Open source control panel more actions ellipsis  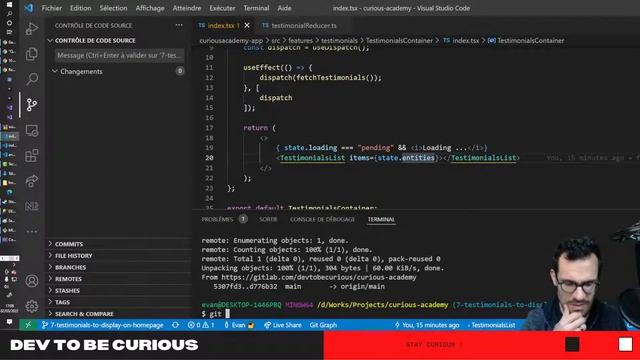[x=179, y=25]
